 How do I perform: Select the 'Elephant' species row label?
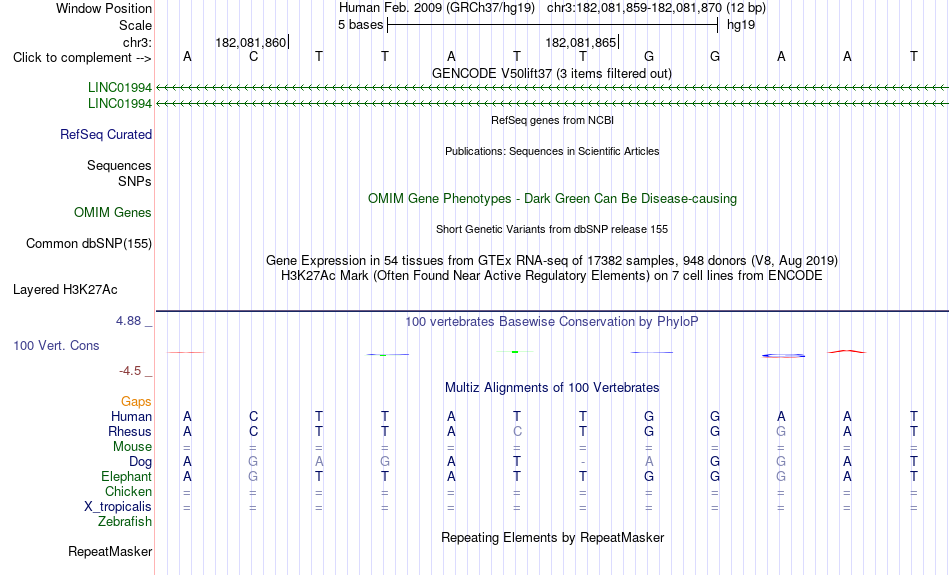[x=126, y=476]
